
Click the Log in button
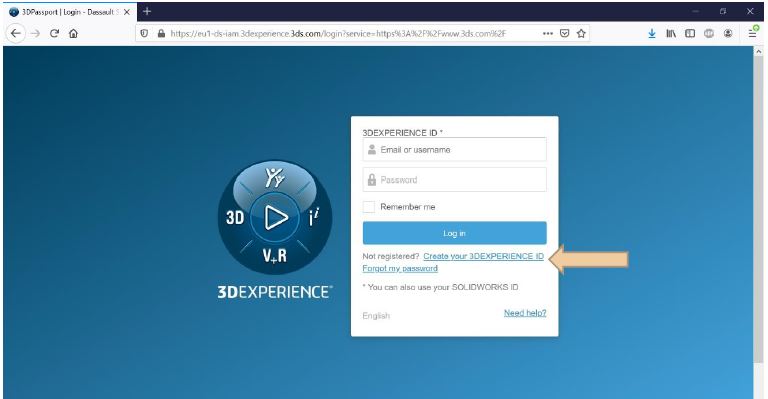[455, 233]
